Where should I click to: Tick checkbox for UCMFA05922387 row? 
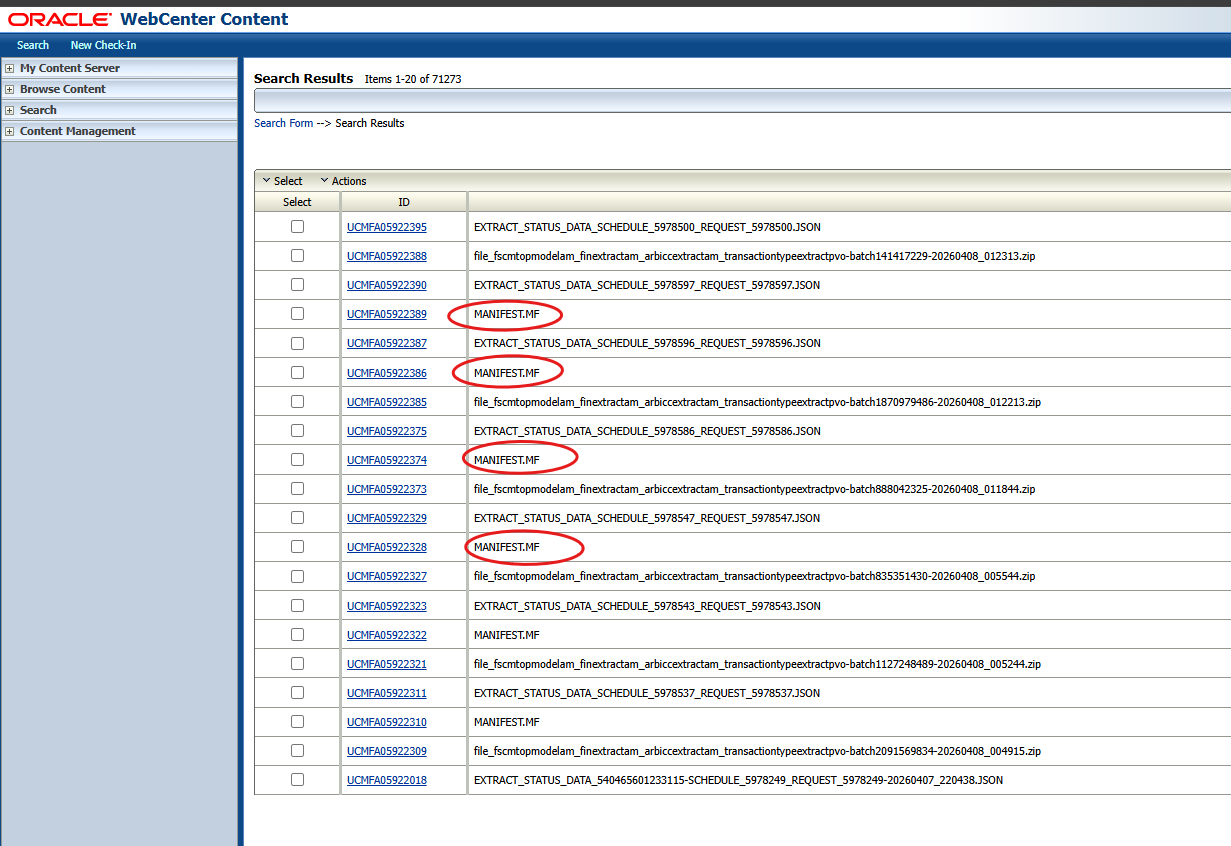(297, 343)
